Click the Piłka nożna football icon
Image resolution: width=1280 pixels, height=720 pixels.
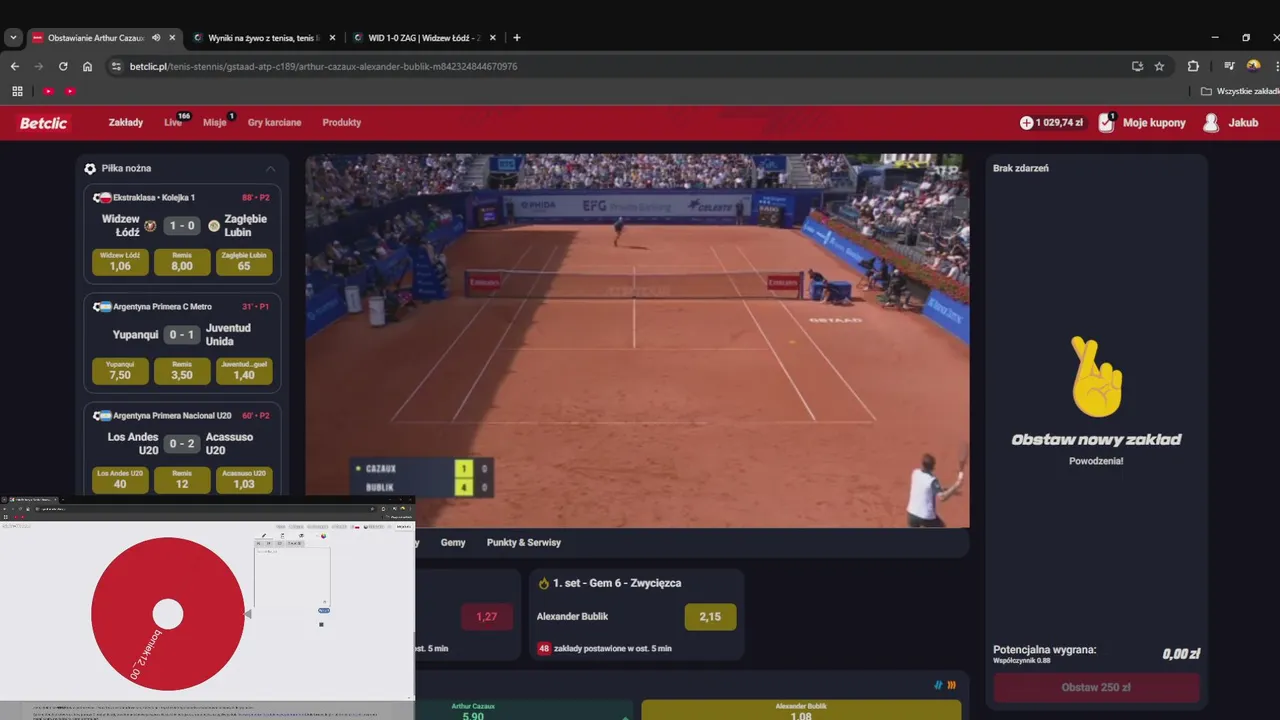(90, 169)
